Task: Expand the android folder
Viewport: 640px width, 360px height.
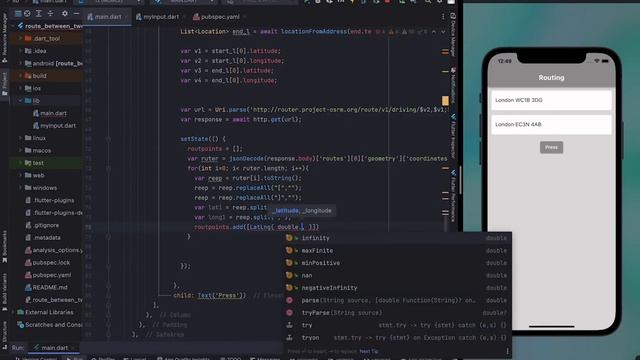Action: (x=20, y=63)
